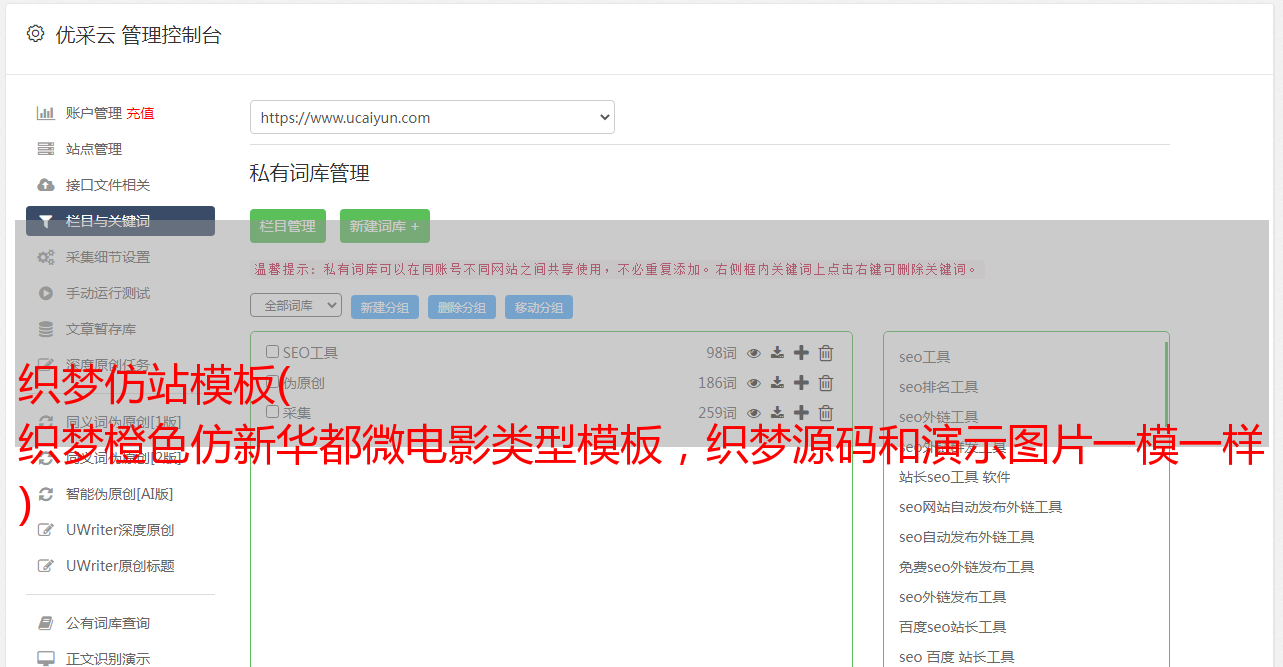This screenshot has height=667, width=1283.
Task: Click the 新建分组 button
Action: 385,307
